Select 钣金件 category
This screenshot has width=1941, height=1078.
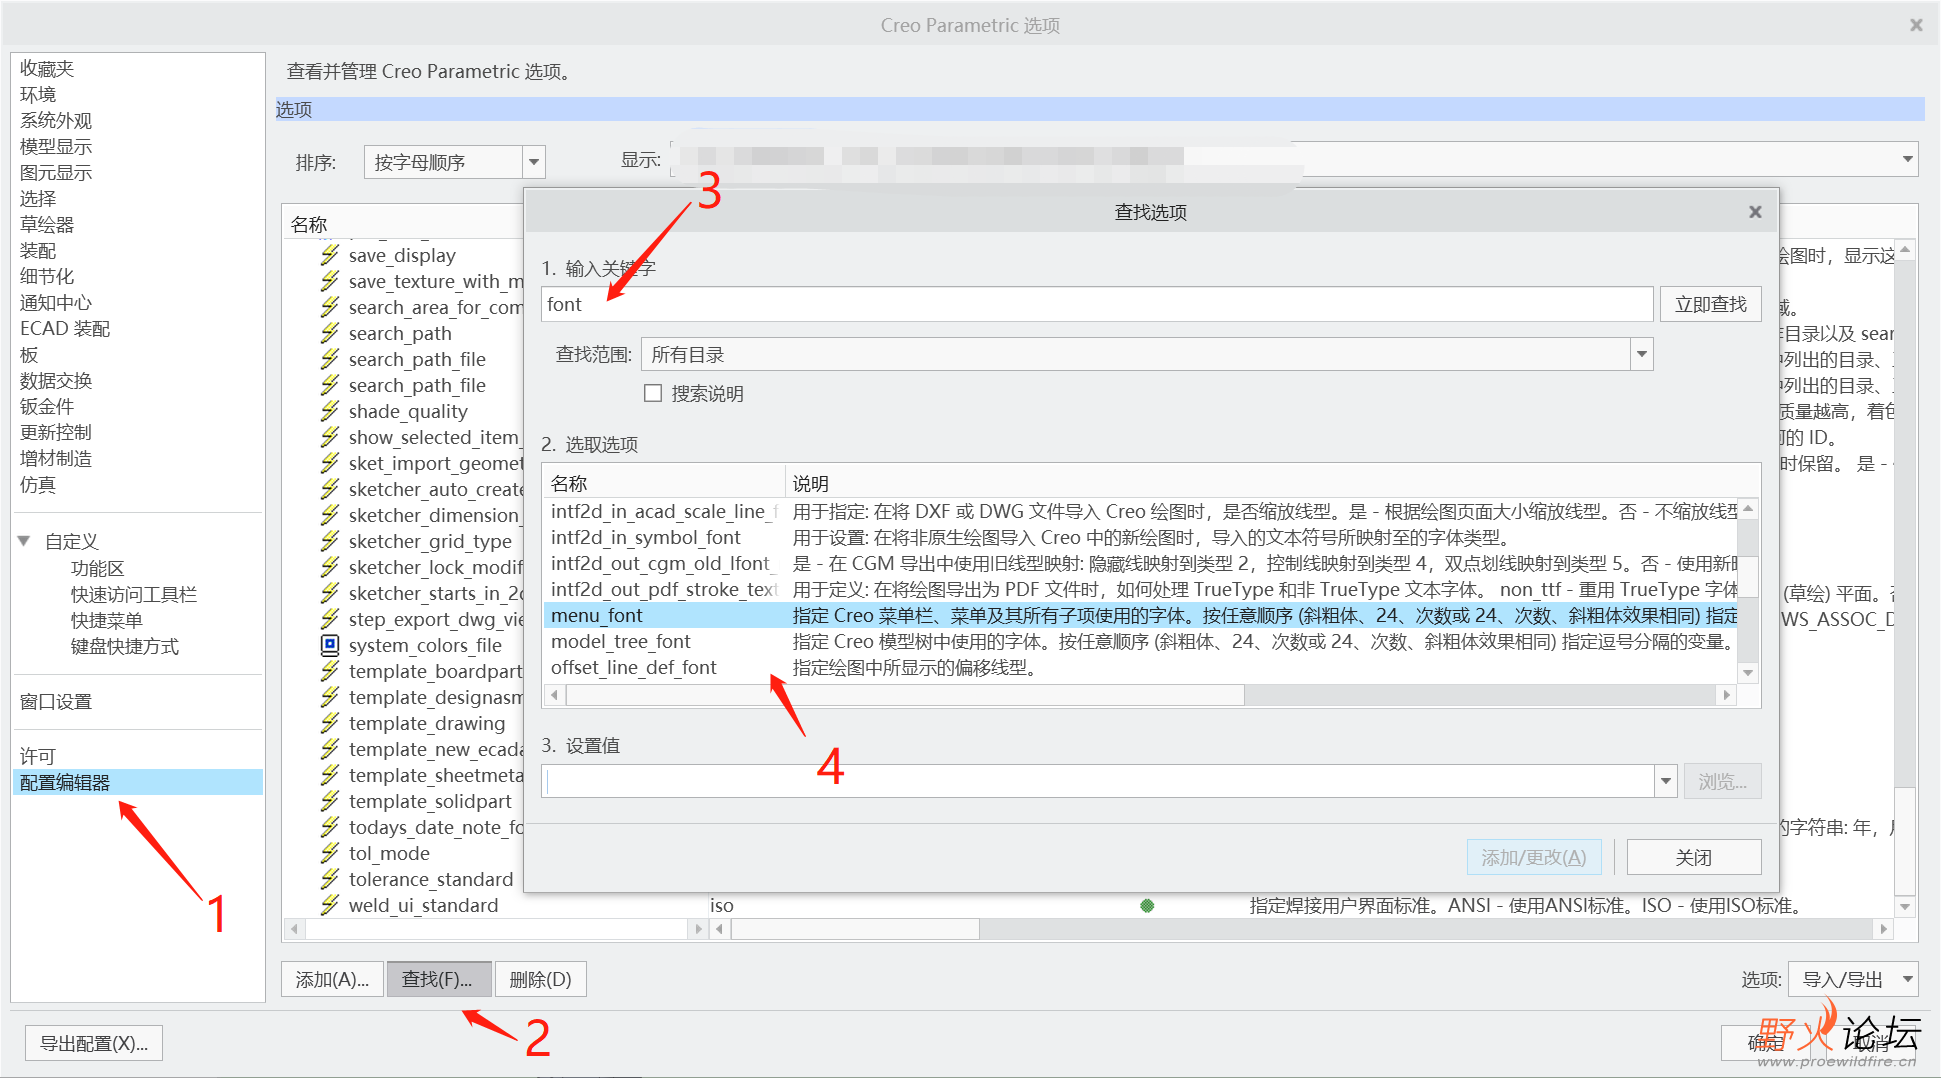pyautogui.click(x=47, y=406)
